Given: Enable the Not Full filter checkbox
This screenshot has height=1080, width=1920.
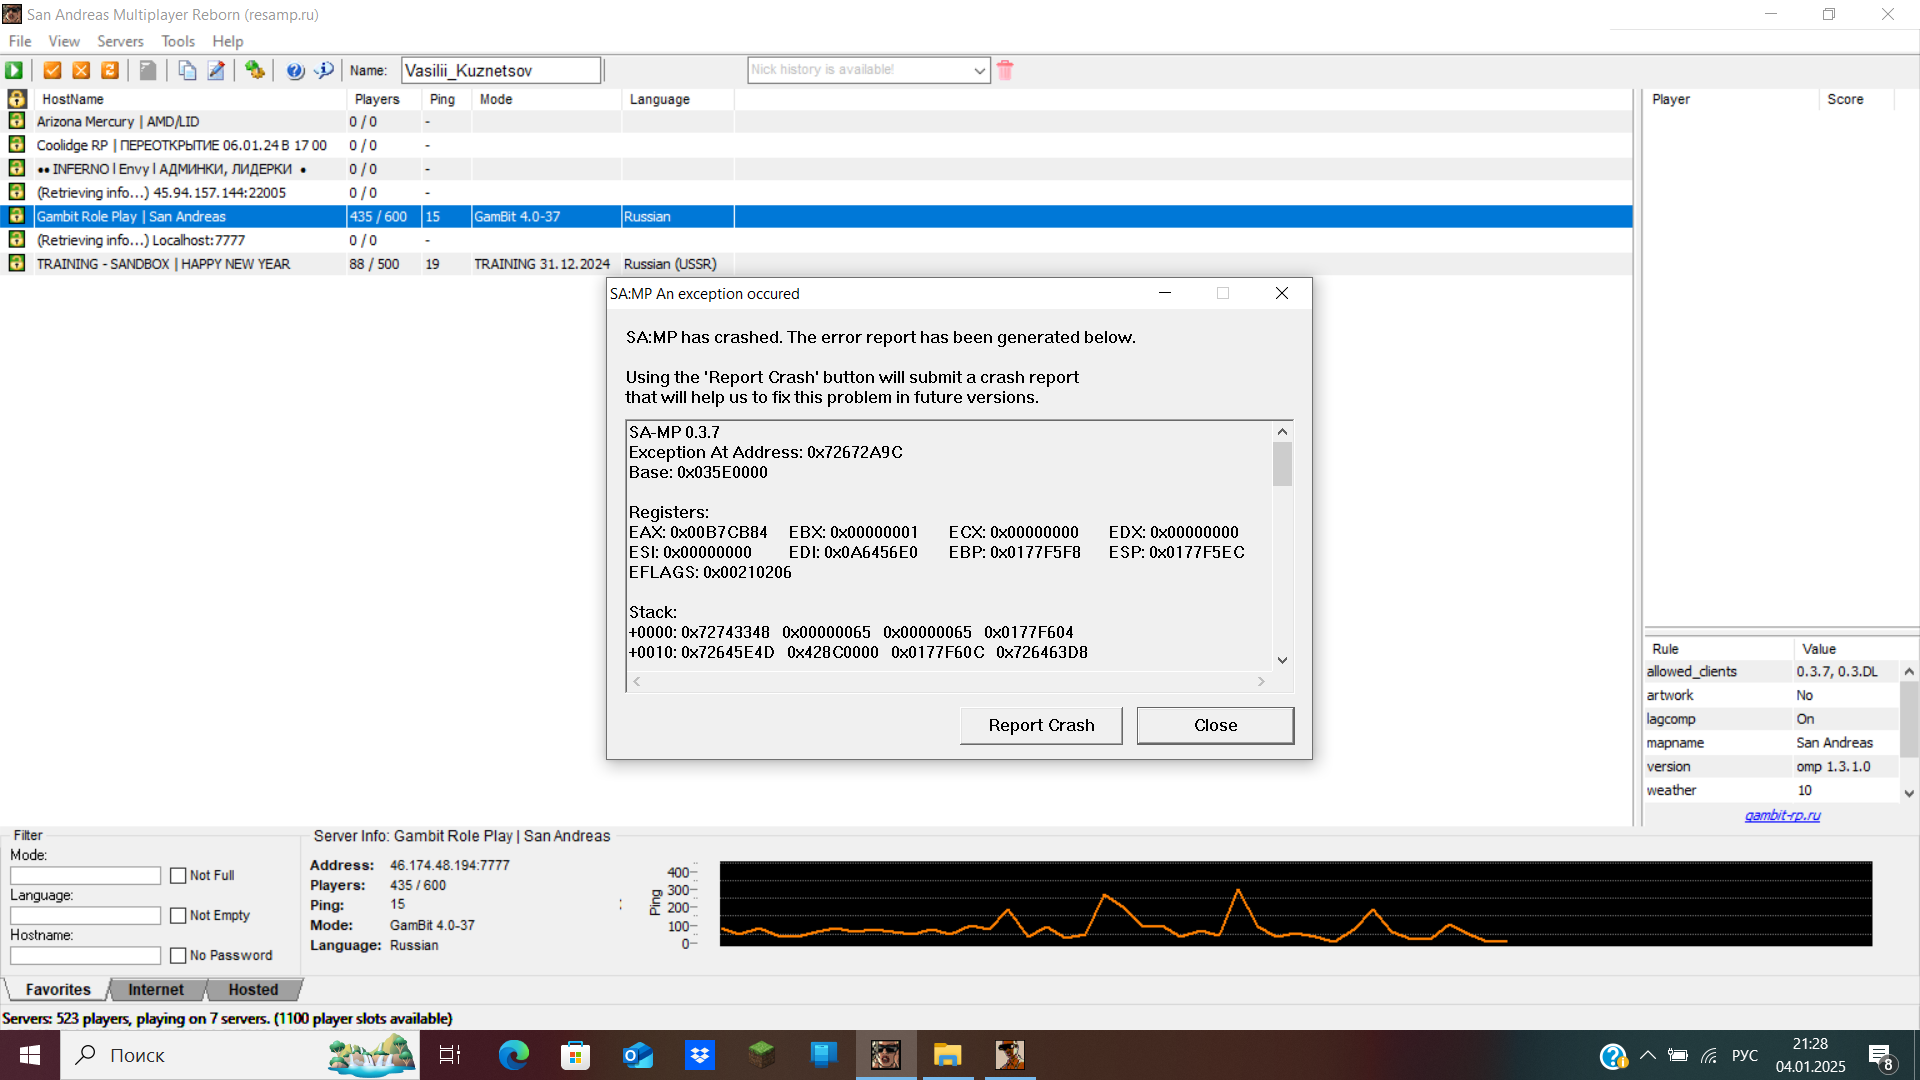Looking at the screenshot, I should click(x=178, y=876).
